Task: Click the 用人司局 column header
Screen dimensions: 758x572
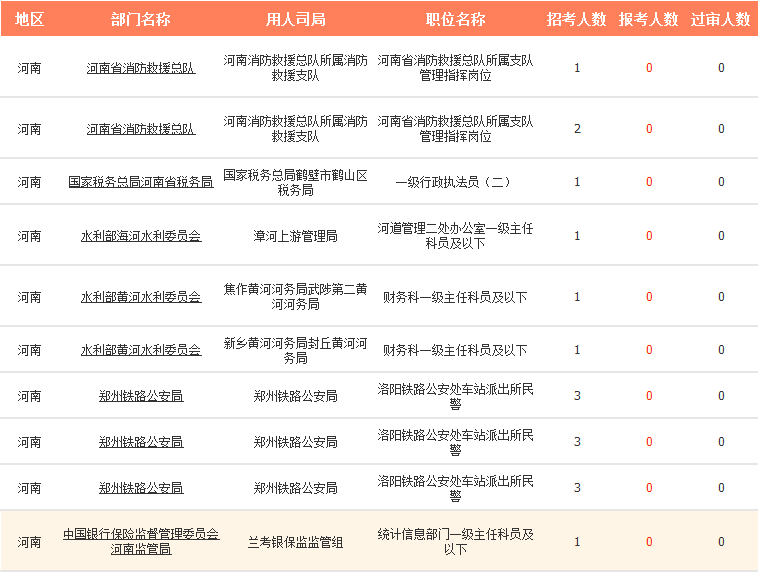Action: [x=295, y=19]
